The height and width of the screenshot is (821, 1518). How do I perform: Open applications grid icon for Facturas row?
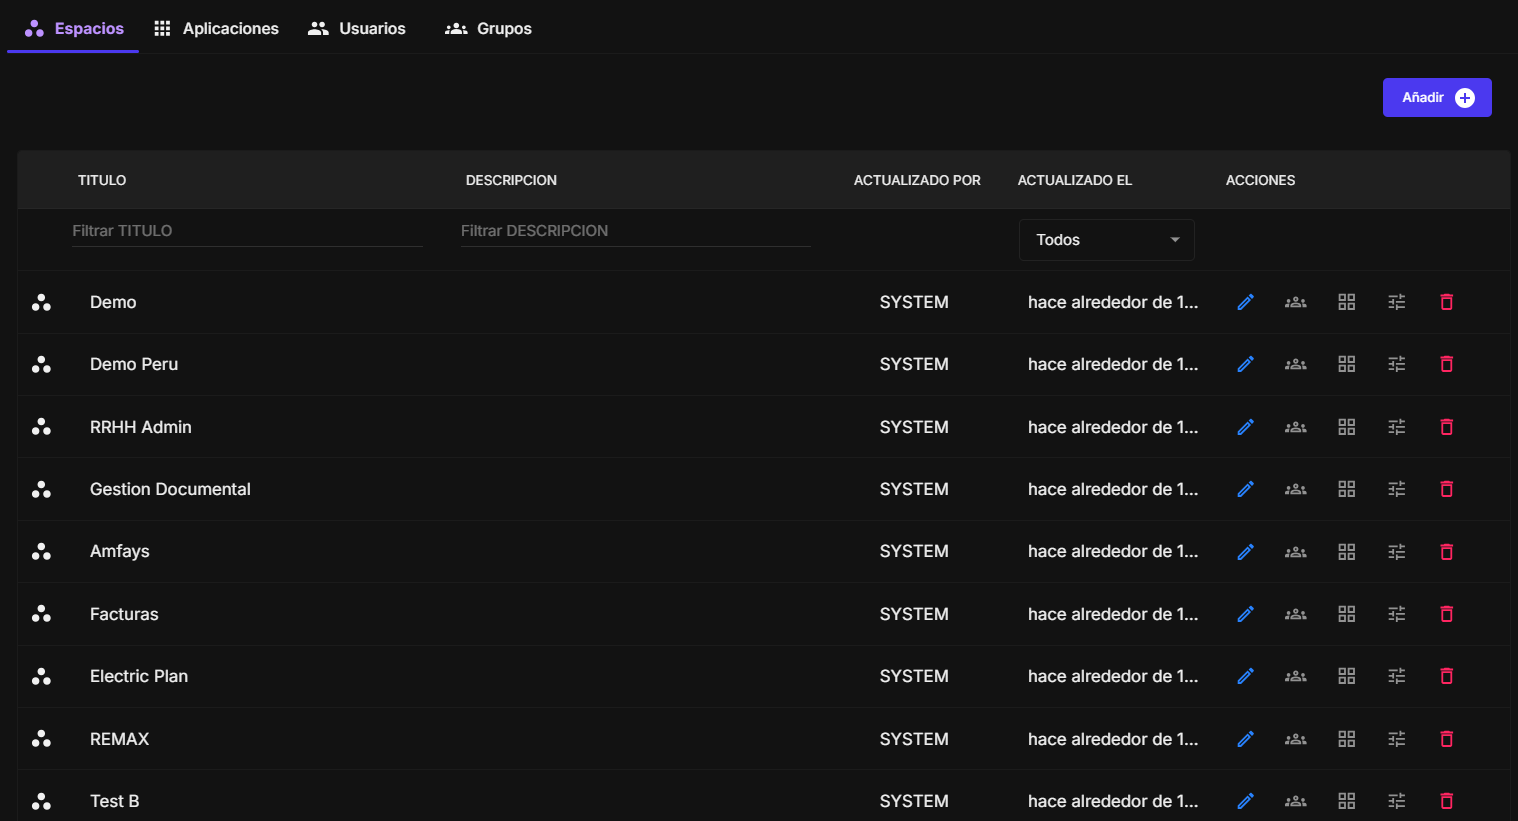1347,614
